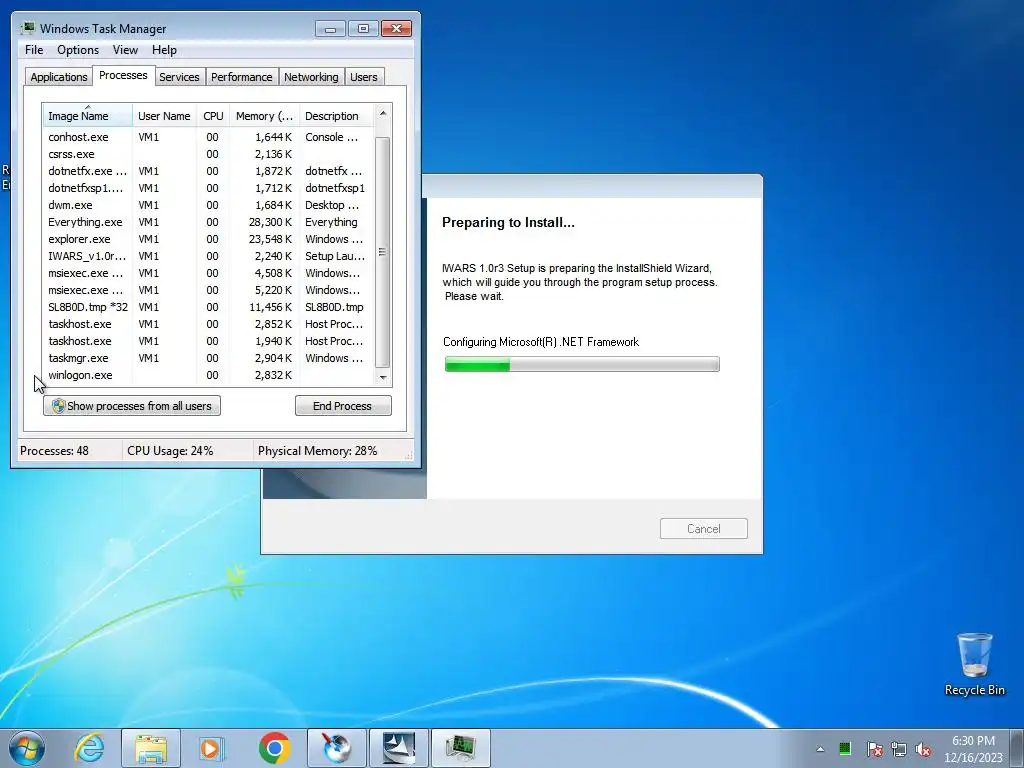
Task: Switch to the Task Manager taskbar icon
Action: pyautogui.click(x=460, y=748)
